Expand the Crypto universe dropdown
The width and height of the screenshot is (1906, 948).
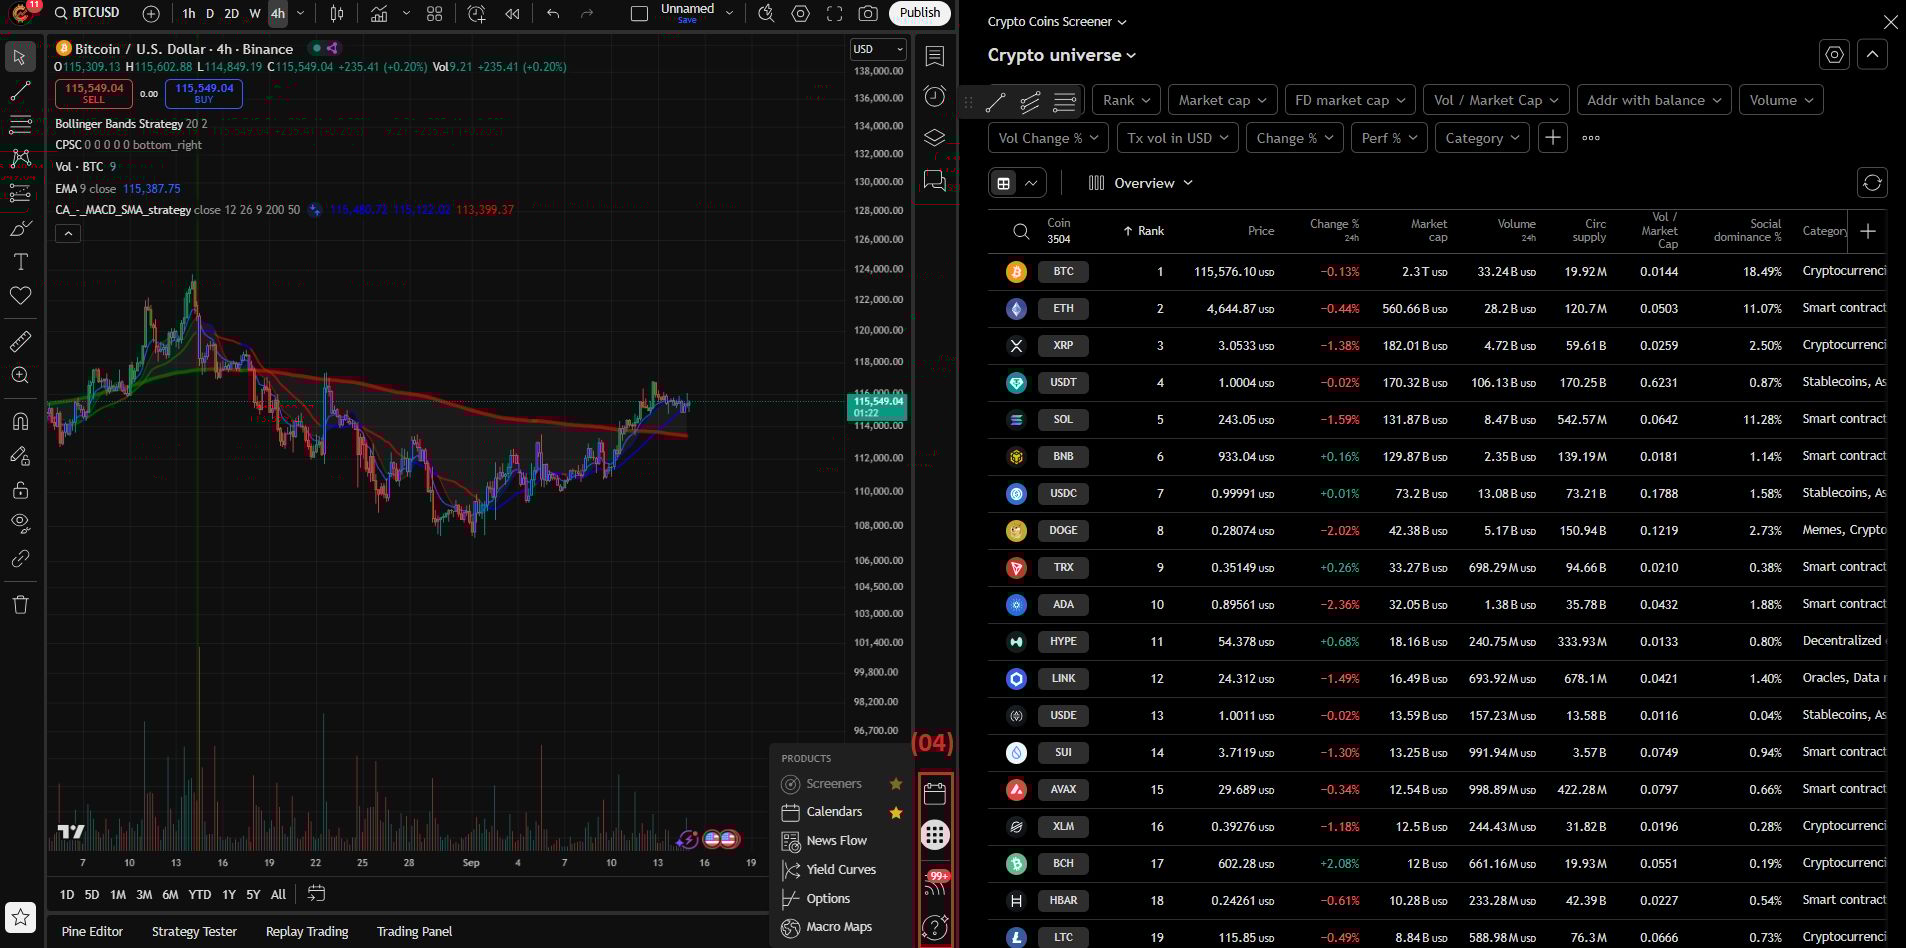[1062, 55]
